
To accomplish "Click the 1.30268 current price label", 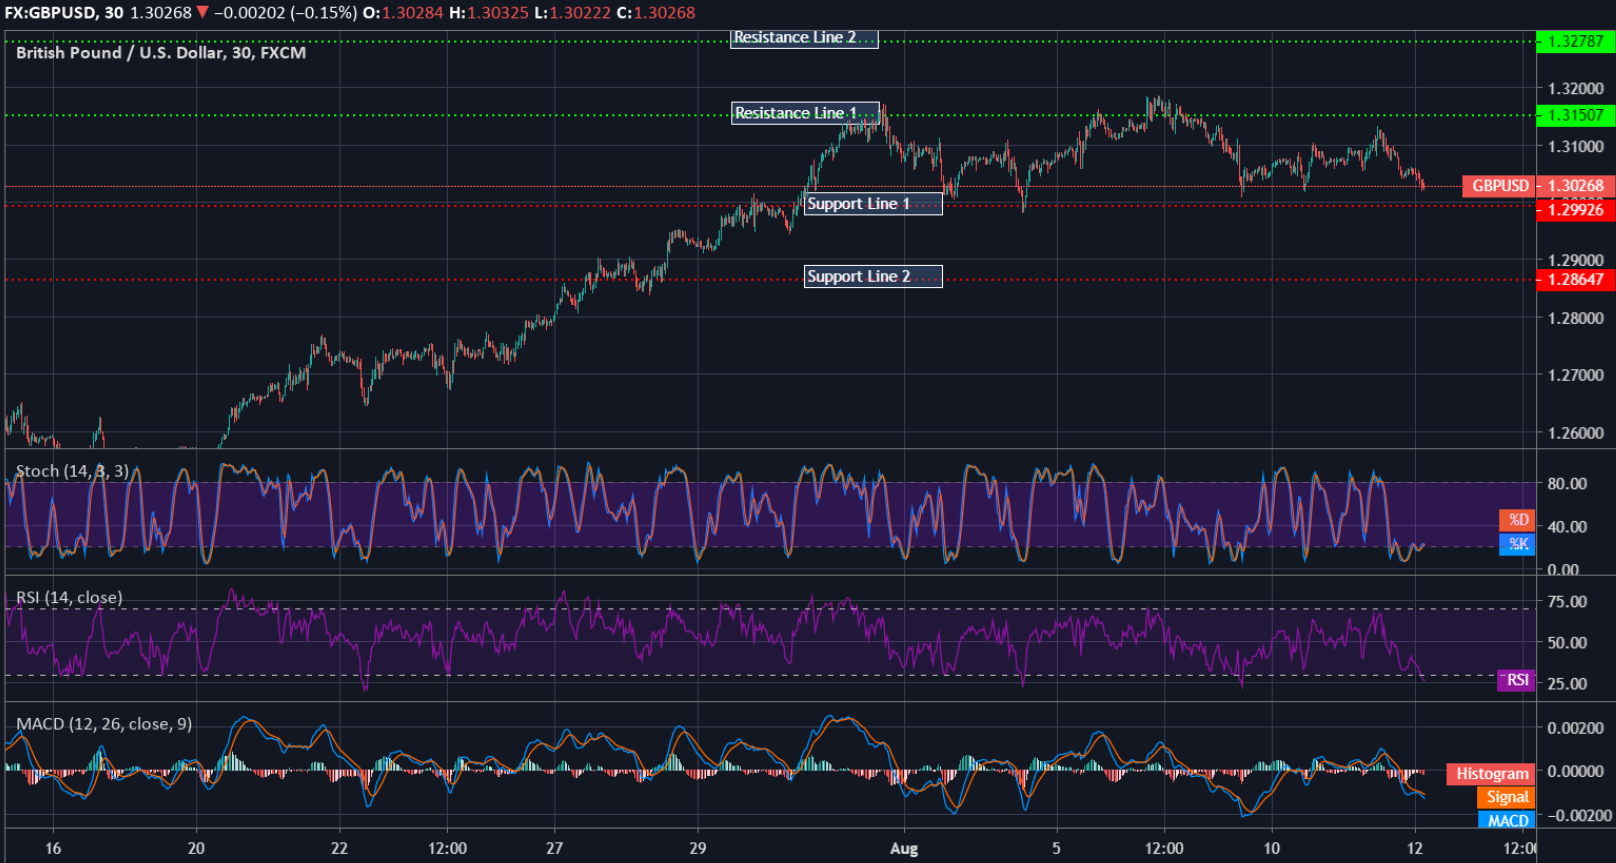I will (x=1576, y=186).
